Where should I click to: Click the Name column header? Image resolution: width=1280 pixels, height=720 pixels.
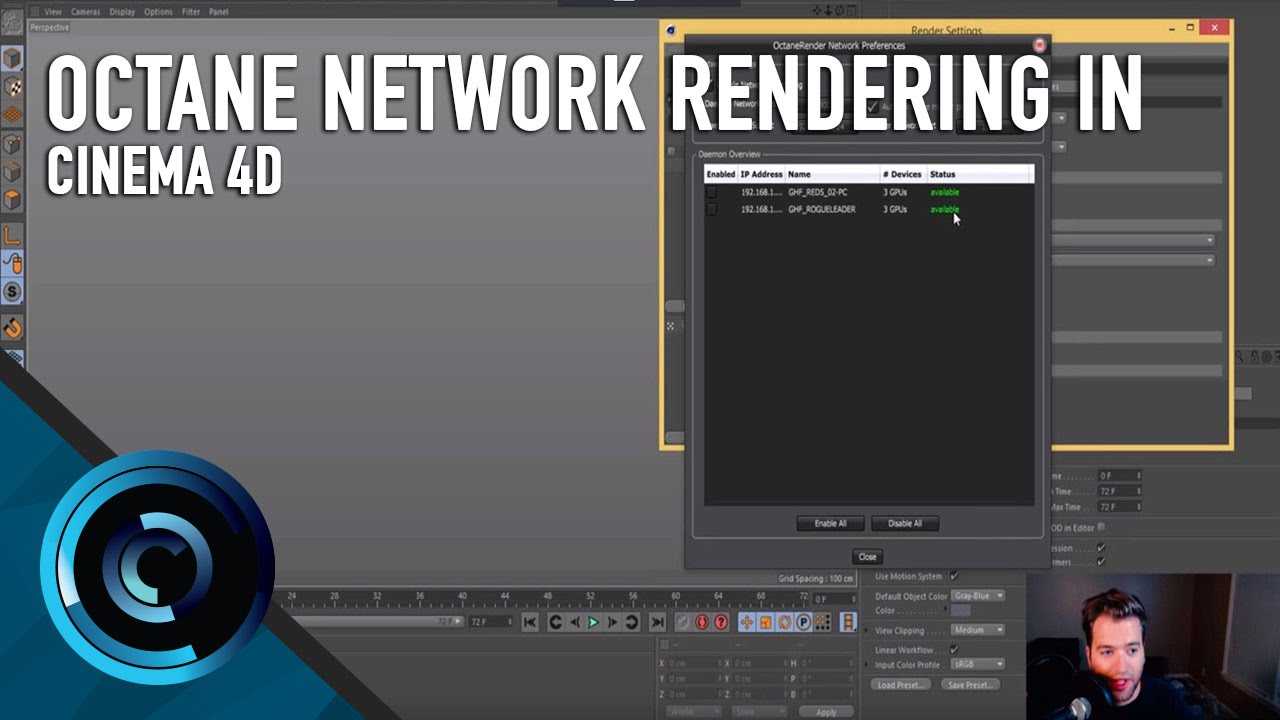click(x=832, y=174)
